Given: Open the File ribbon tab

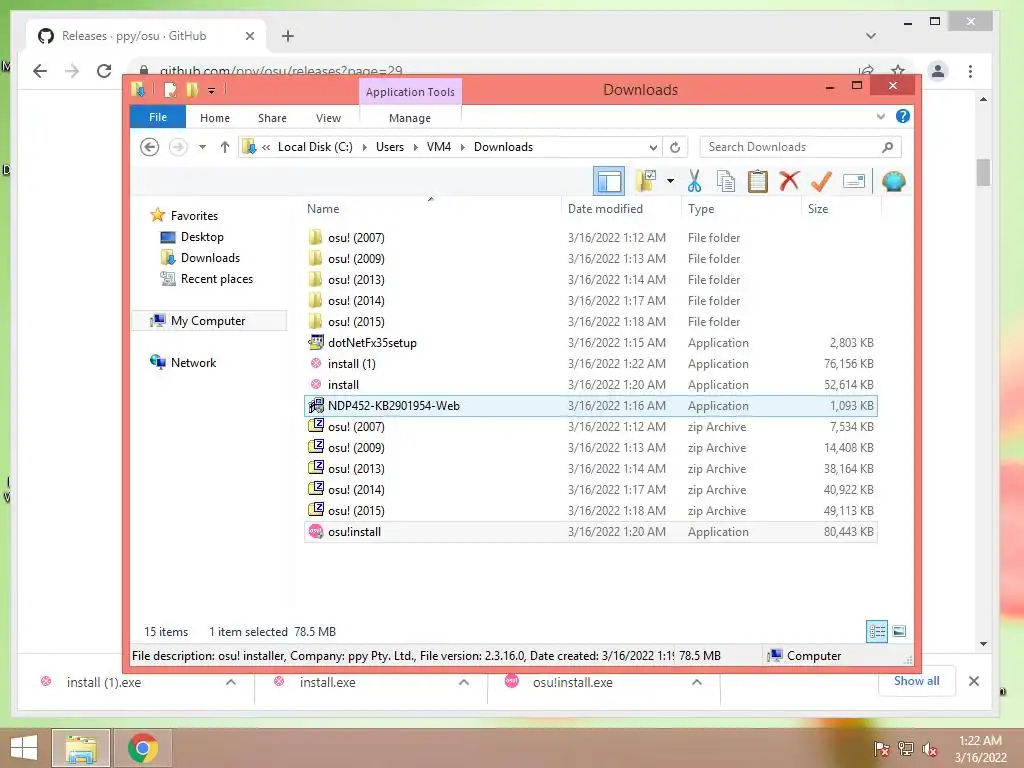Looking at the screenshot, I should tap(157, 117).
